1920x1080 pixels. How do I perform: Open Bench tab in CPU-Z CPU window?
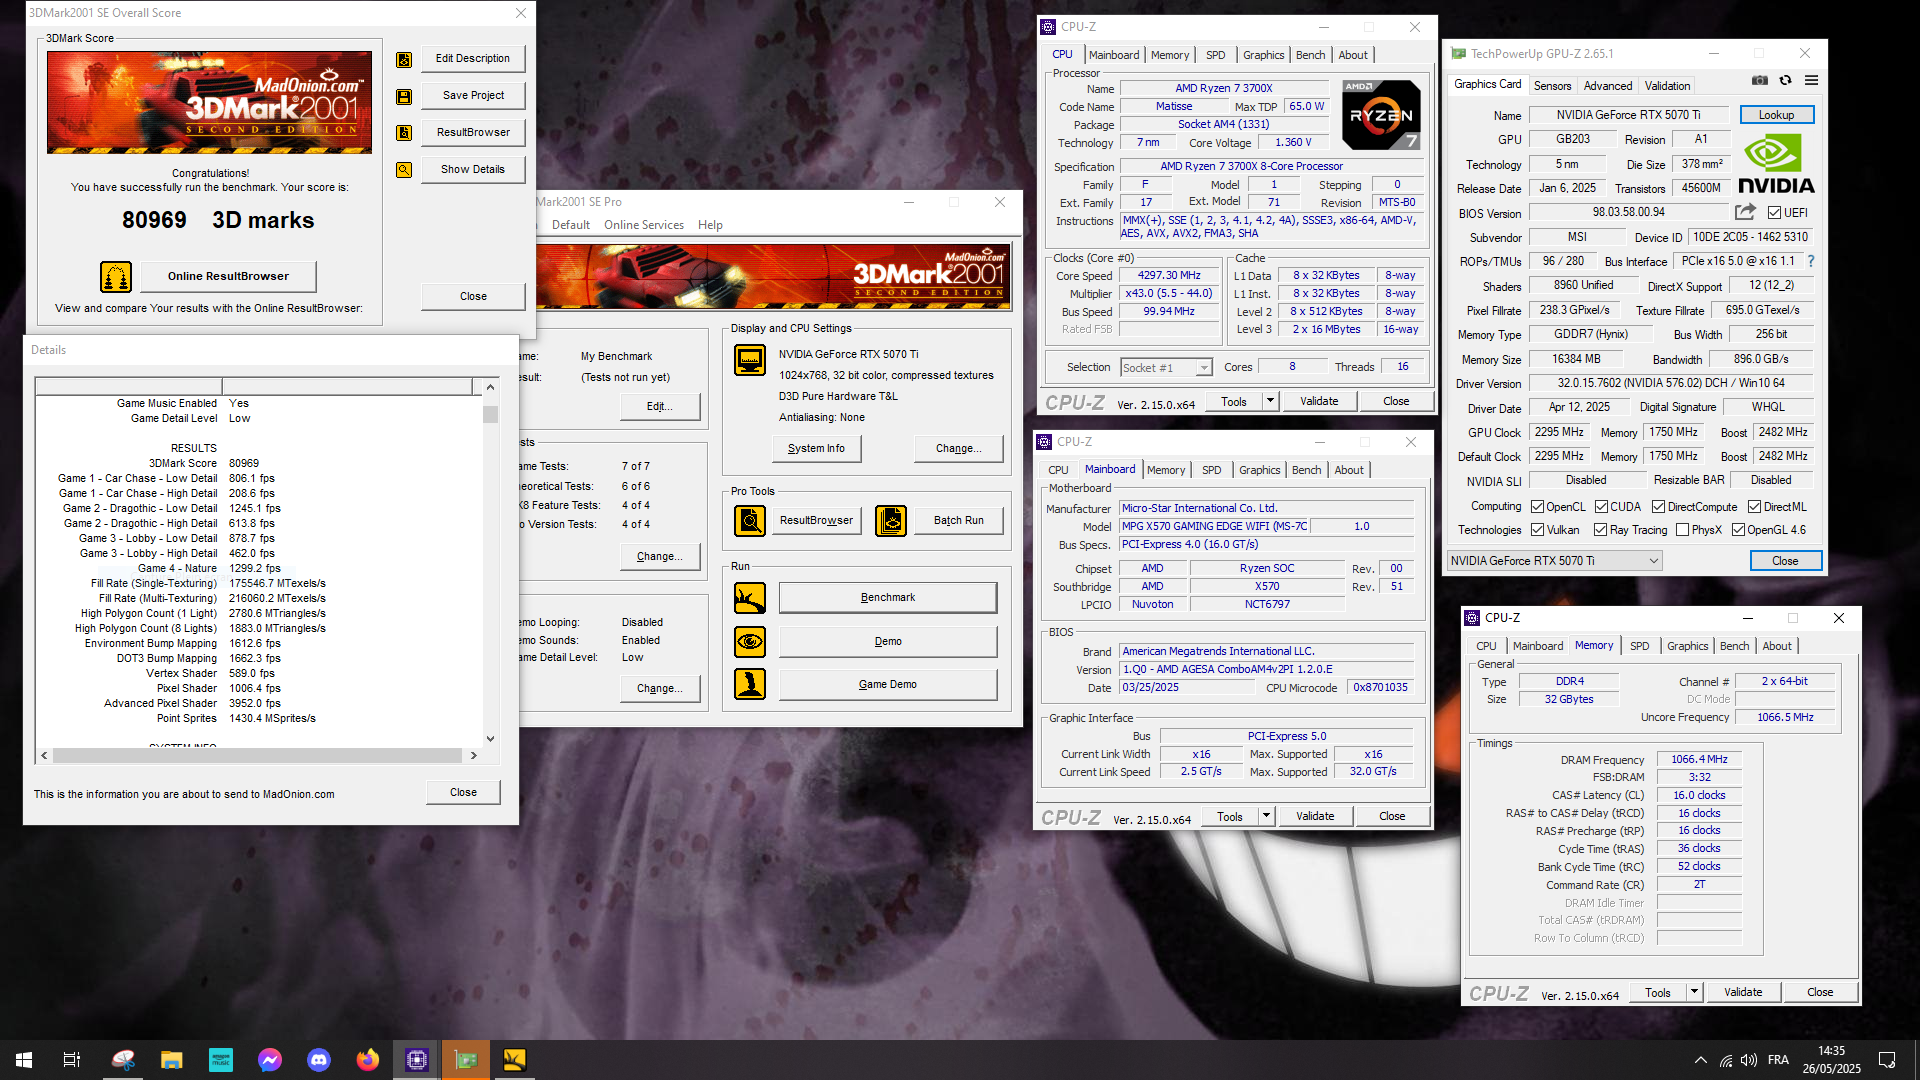point(1310,55)
